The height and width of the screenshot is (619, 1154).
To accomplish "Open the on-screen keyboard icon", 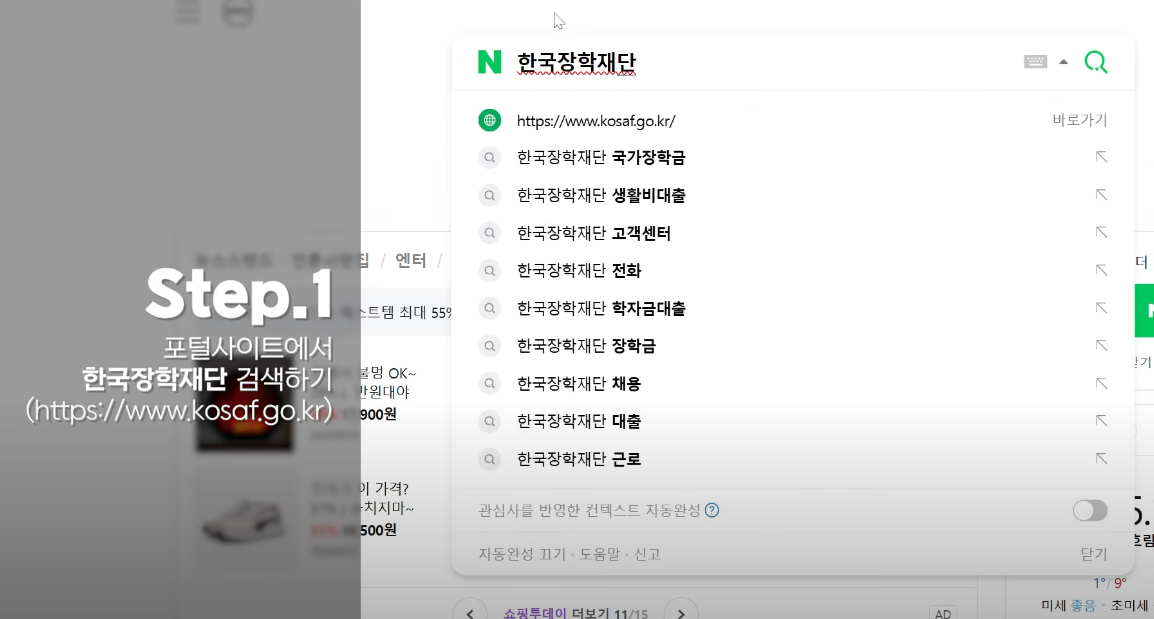I will (x=1036, y=62).
